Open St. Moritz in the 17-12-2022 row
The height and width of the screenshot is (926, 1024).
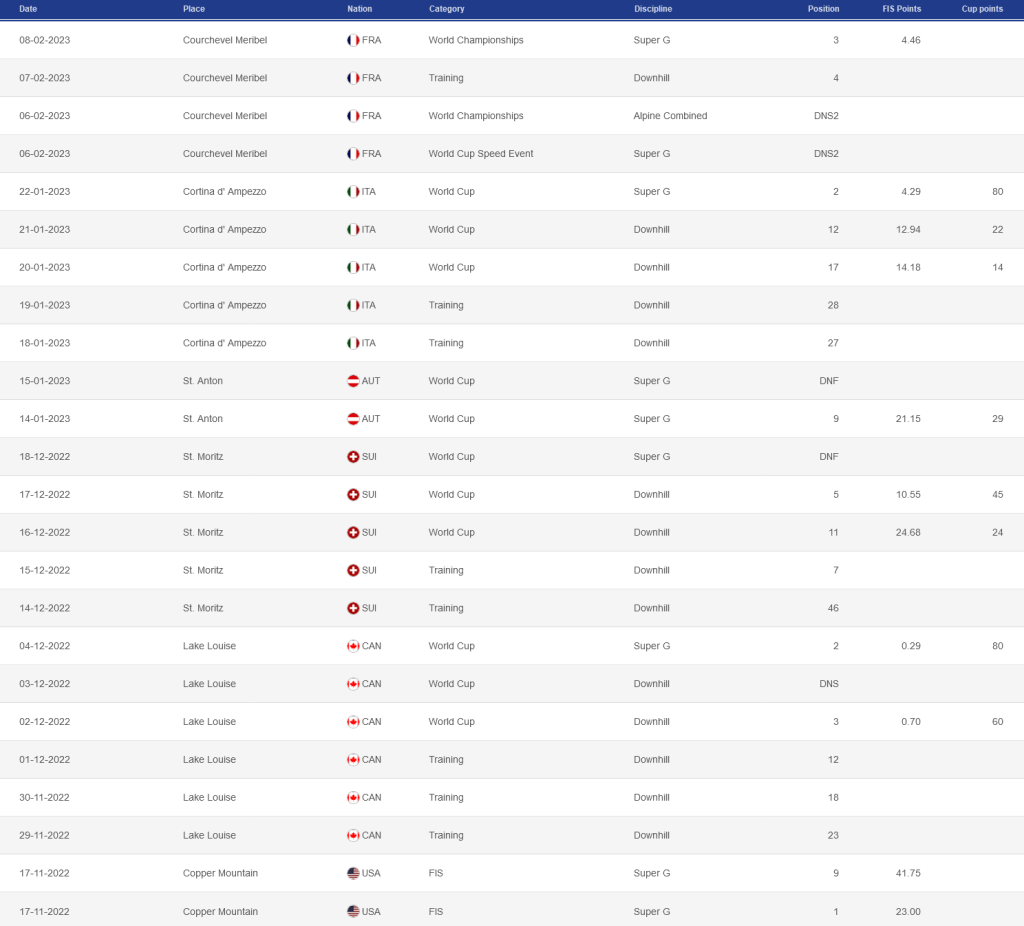point(203,494)
